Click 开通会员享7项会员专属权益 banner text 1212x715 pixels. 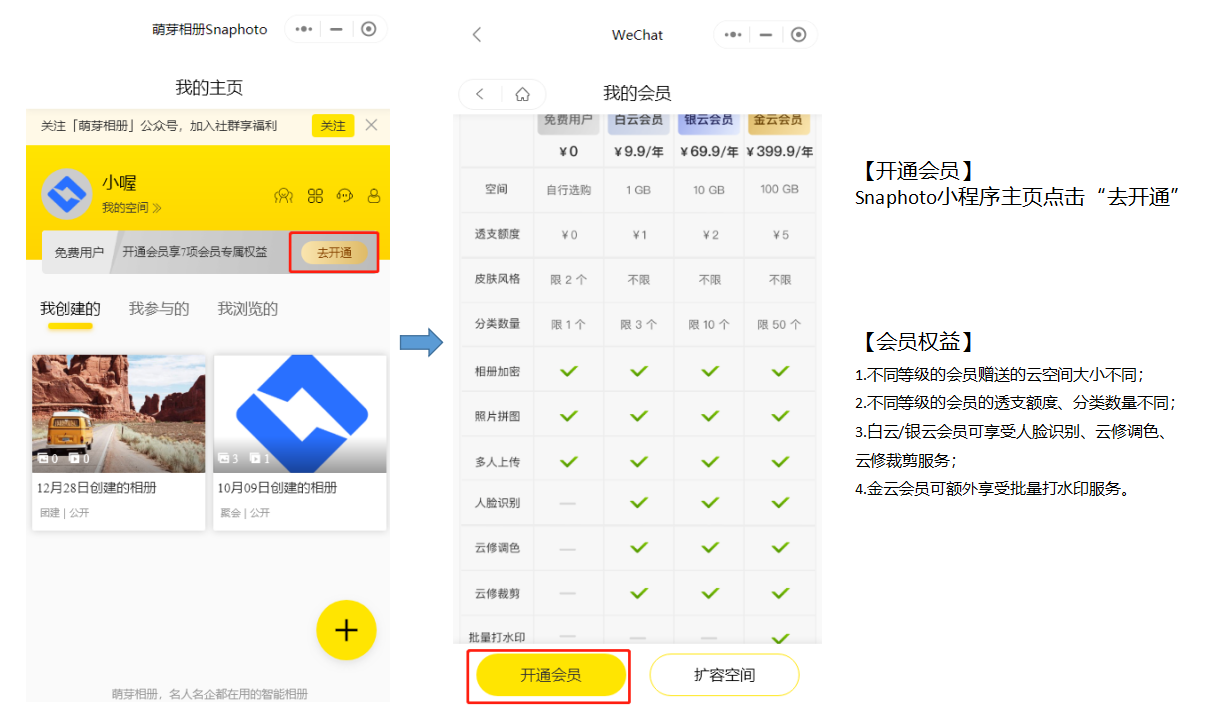coord(194,252)
